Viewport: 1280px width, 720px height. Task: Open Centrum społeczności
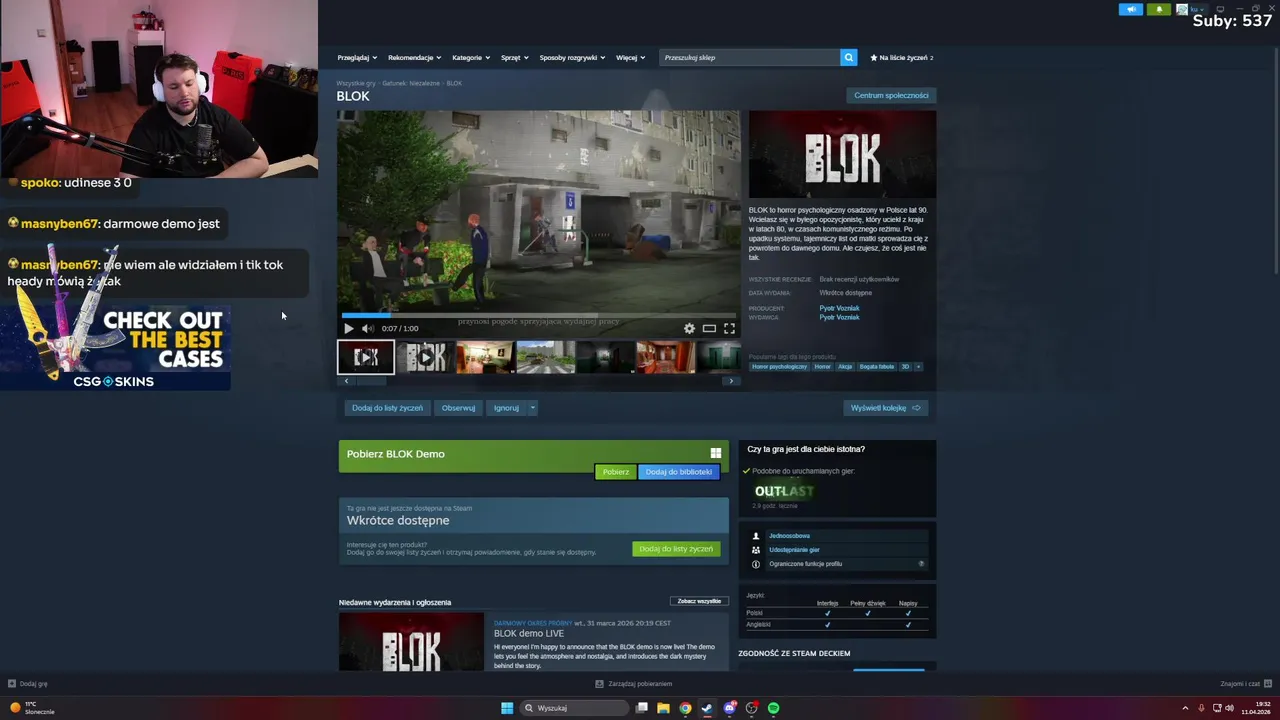click(x=891, y=95)
